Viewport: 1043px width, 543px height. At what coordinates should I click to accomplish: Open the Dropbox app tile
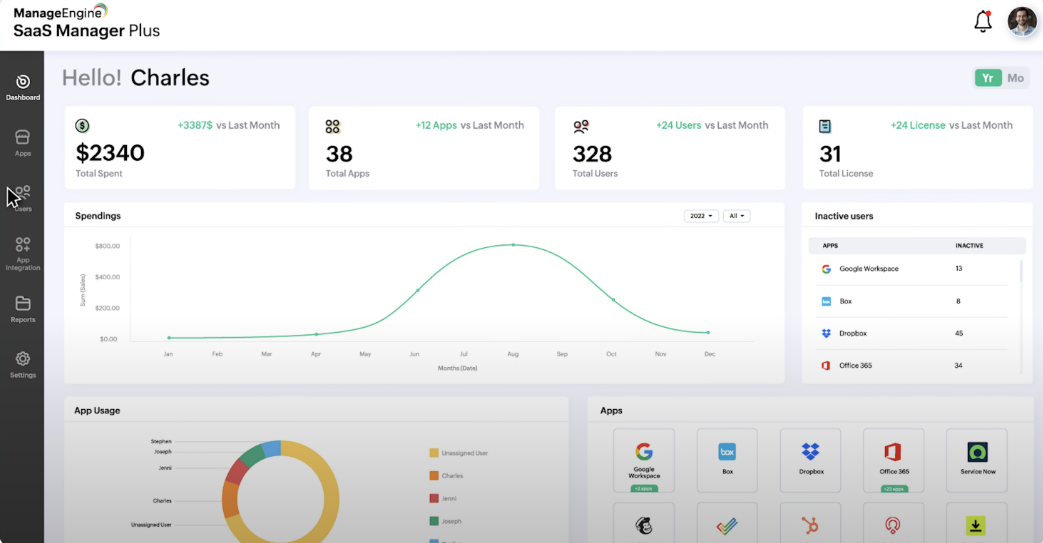810,460
